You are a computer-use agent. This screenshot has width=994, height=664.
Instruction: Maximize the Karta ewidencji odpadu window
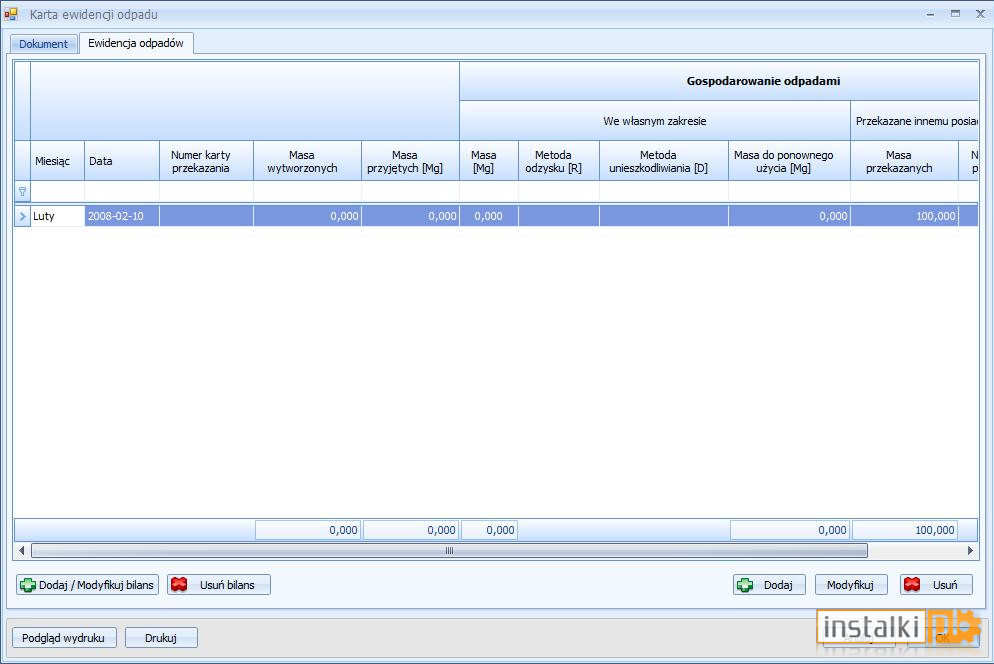point(955,13)
